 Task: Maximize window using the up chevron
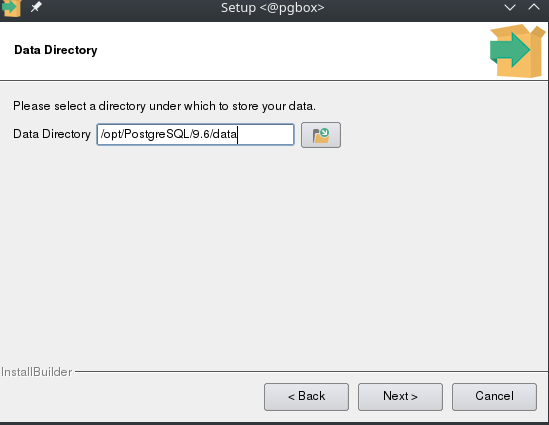point(534,7)
